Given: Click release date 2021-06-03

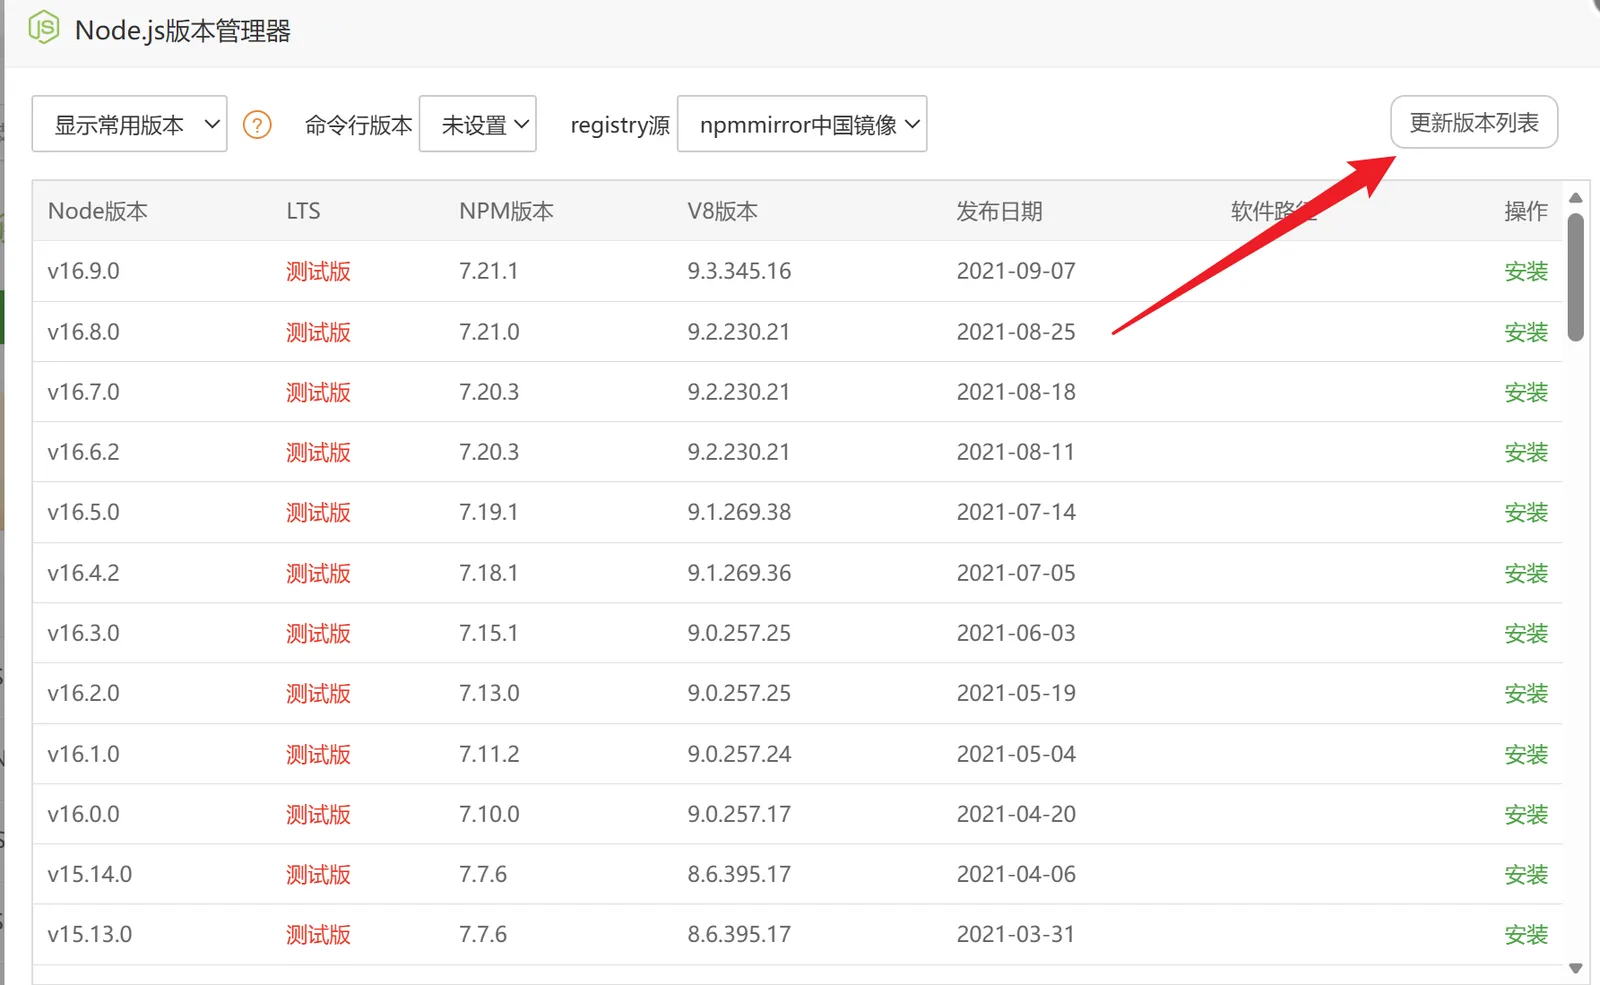Looking at the screenshot, I should coord(1016,633).
